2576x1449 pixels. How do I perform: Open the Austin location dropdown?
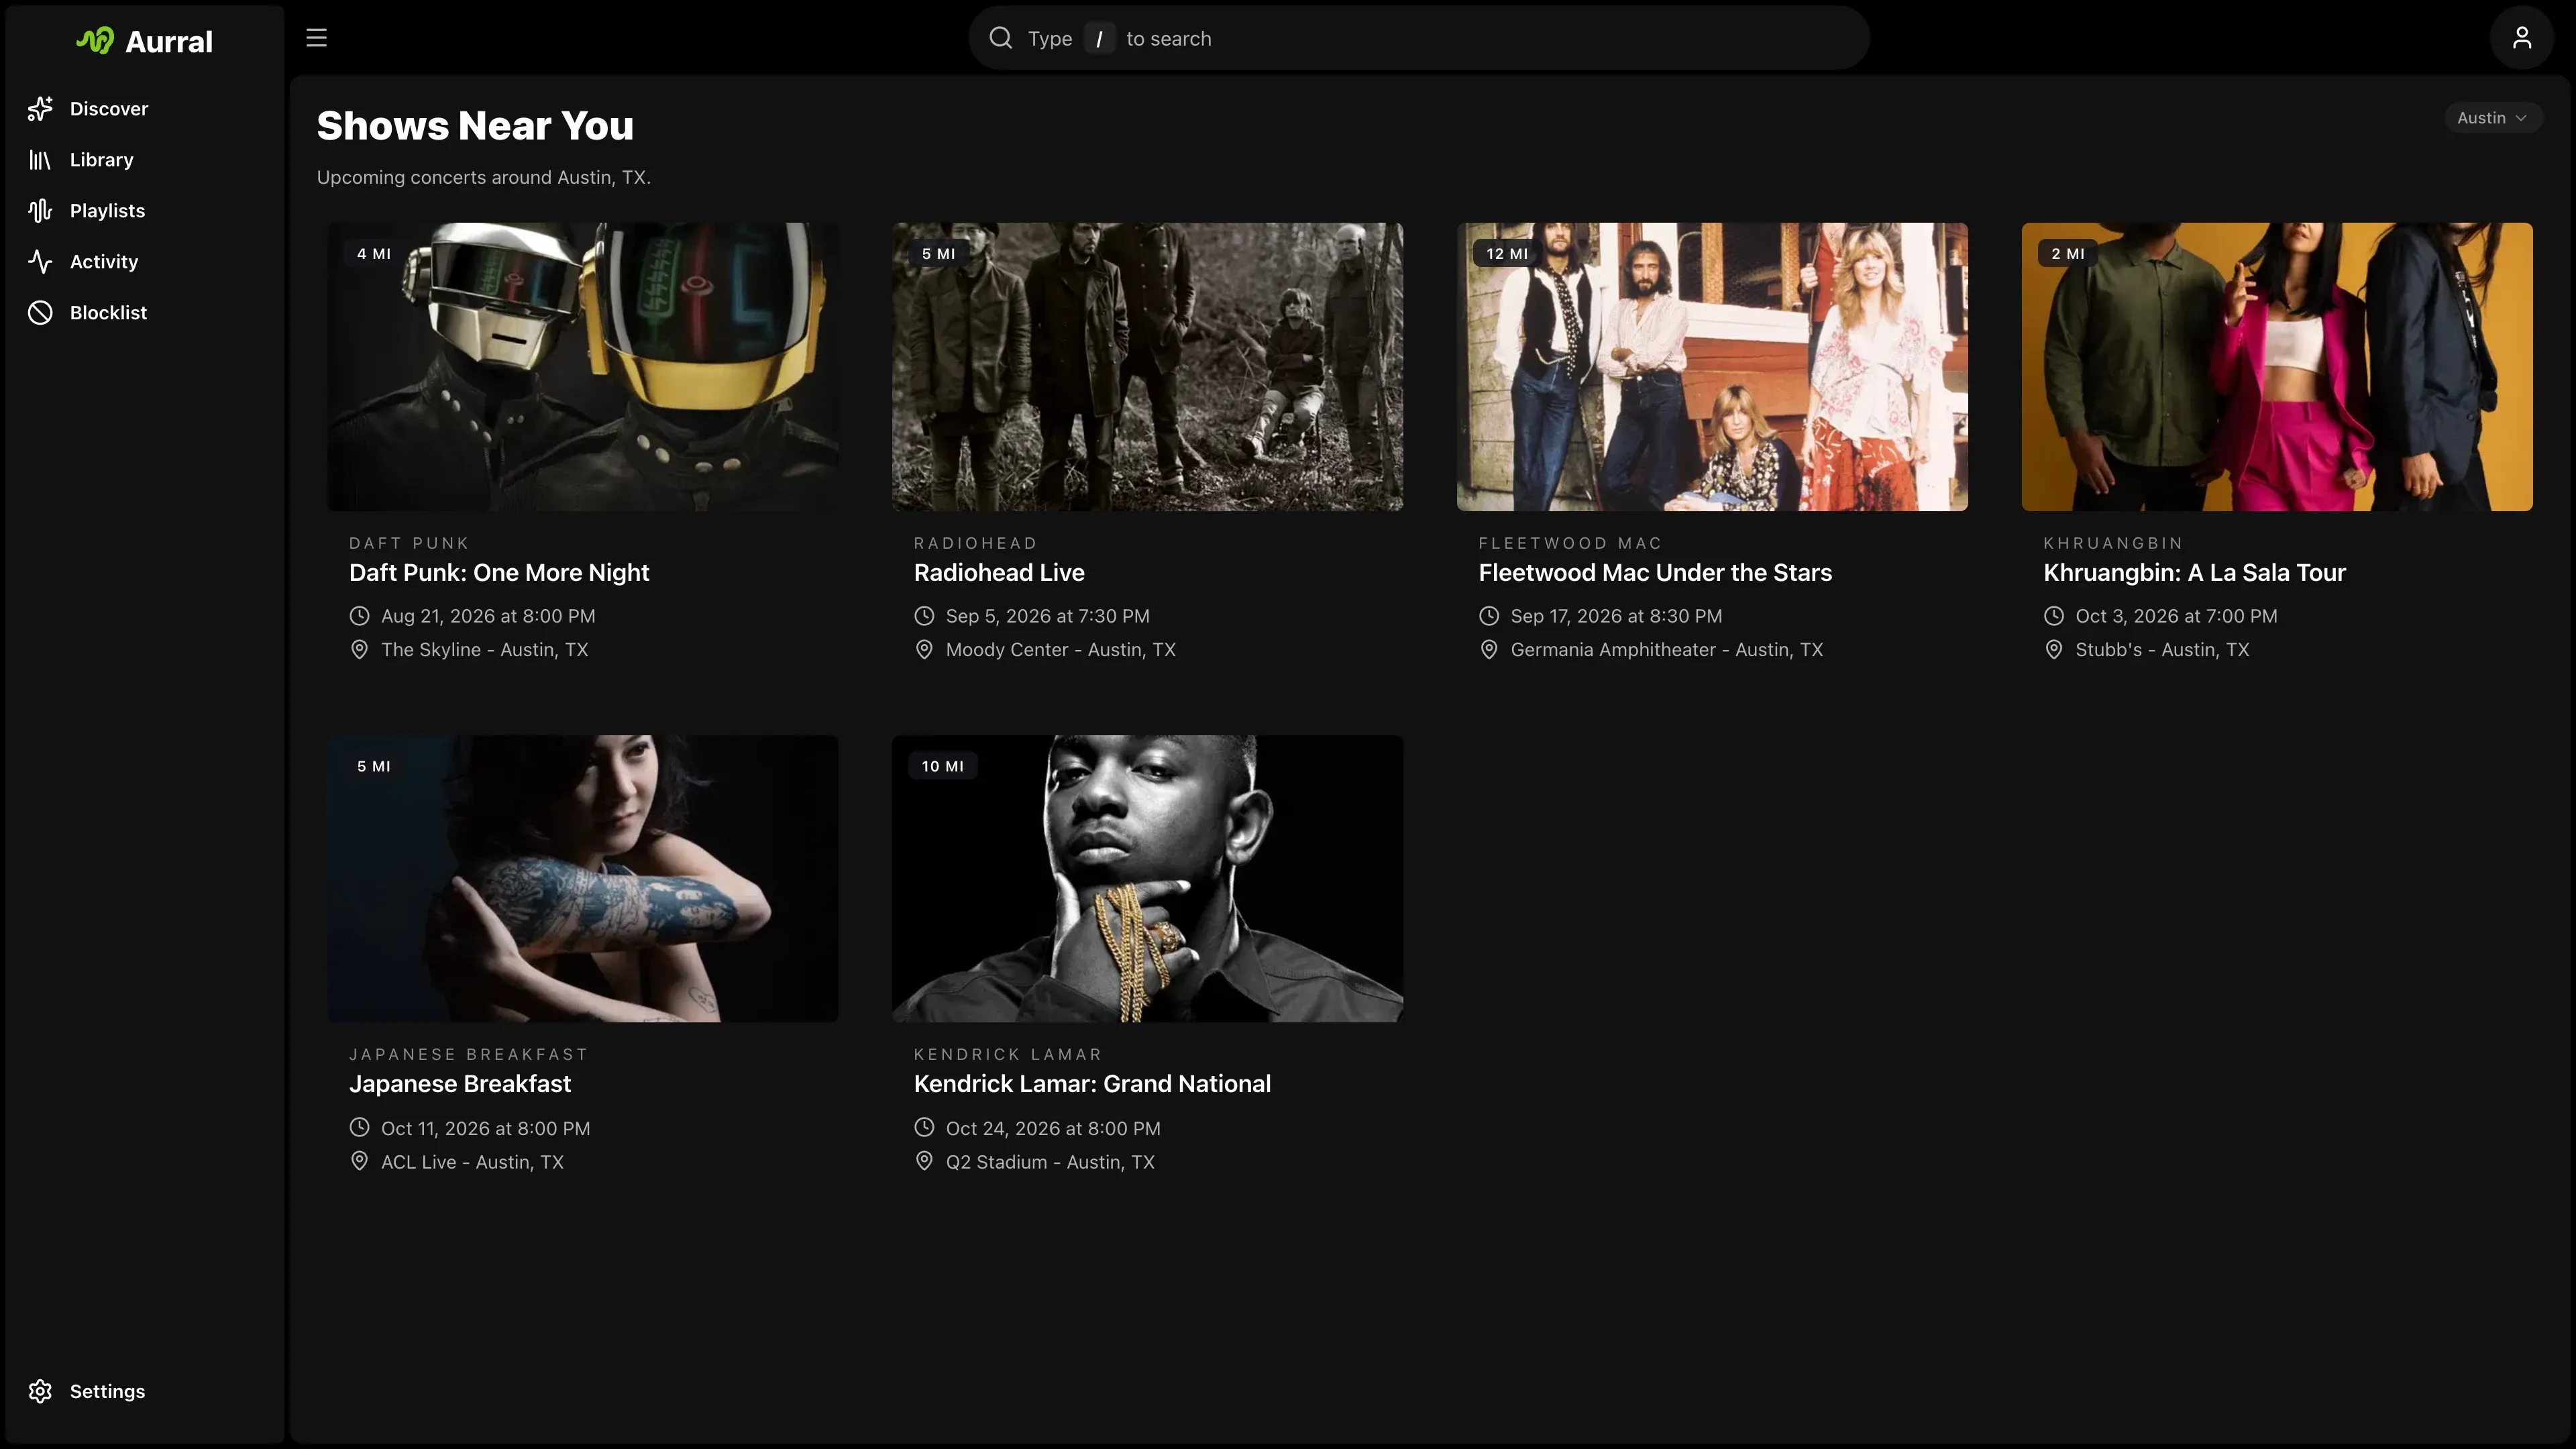pos(2492,118)
